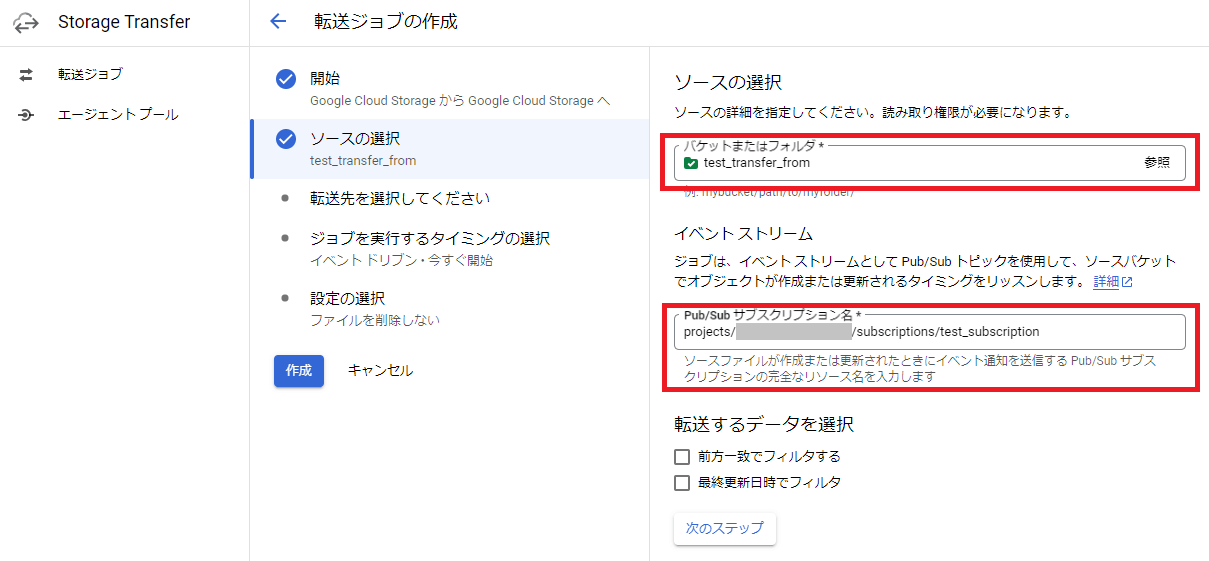Click the checkmark icon of 開始 step
This screenshot has height=561, width=1209.
pyautogui.click(x=286, y=79)
